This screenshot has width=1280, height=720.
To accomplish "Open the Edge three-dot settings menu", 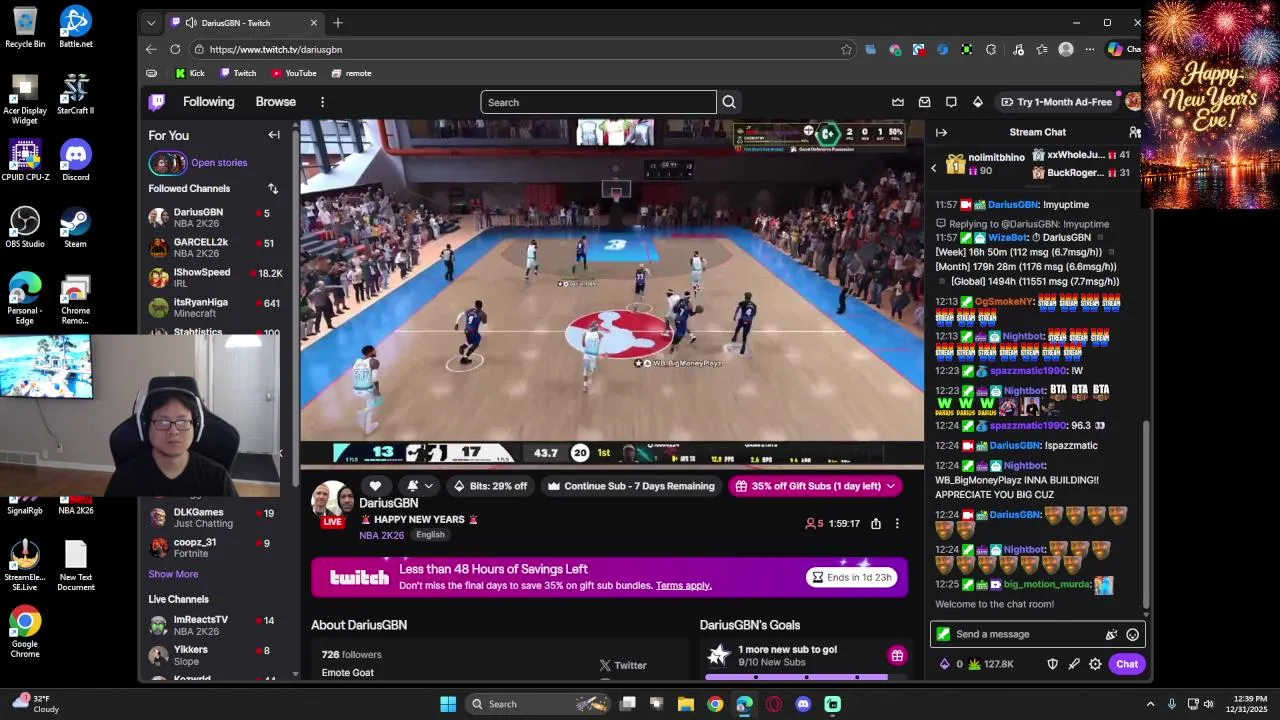I will (x=1090, y=49).
